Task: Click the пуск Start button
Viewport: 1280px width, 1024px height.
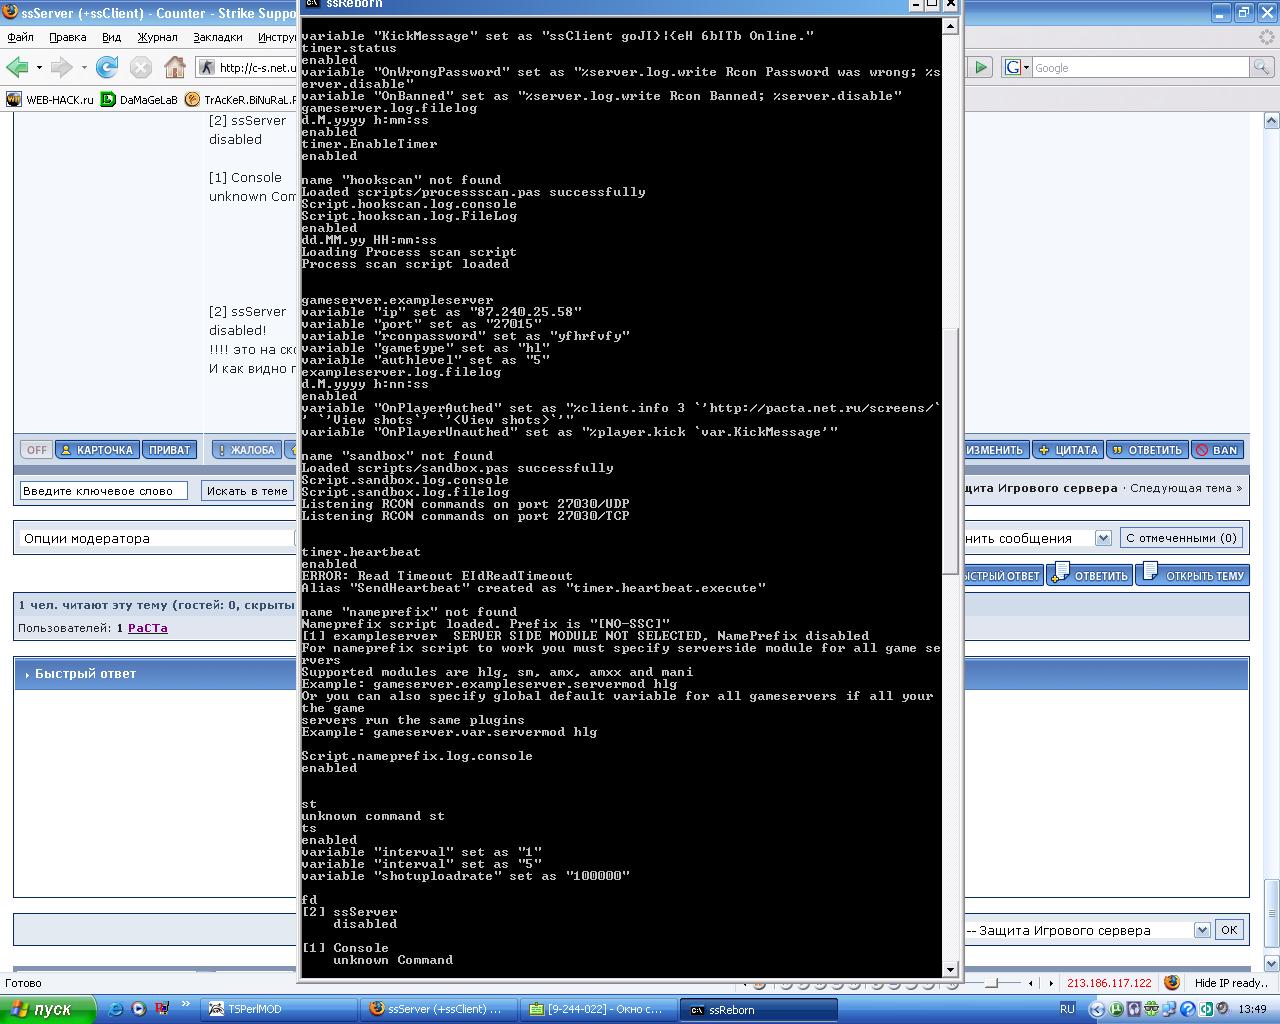Action: pyautogui.click(x=47, y=1009)
